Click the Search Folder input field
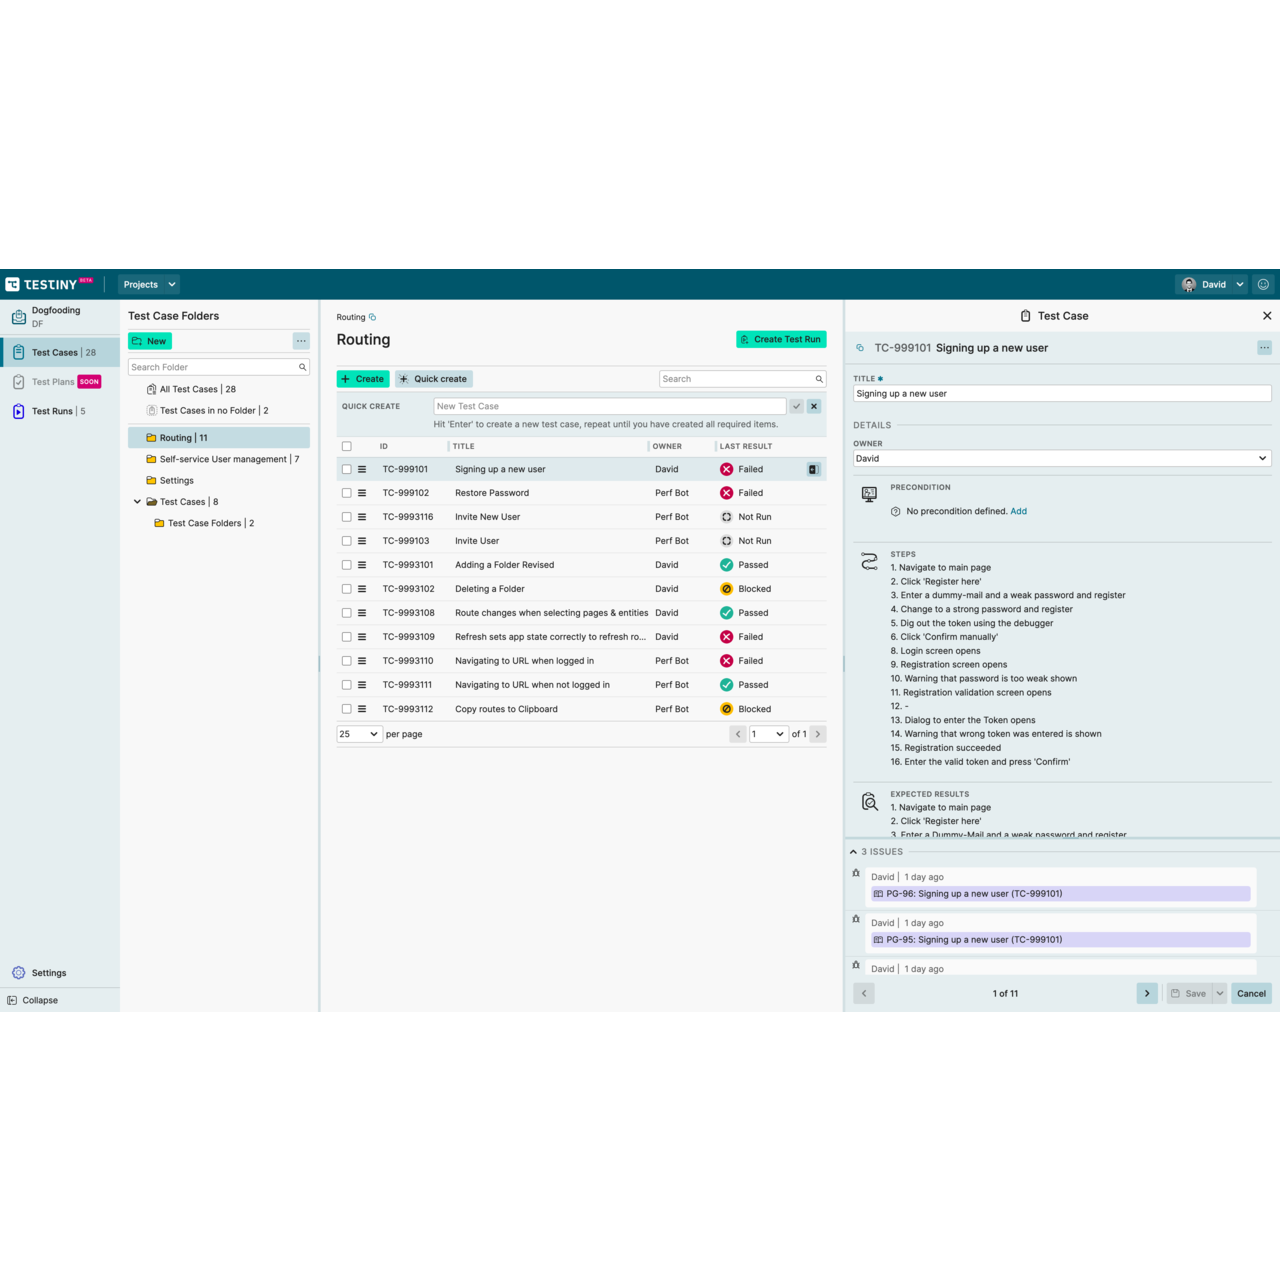This screenshot has width=1280, height=1280. coord(213,367)
